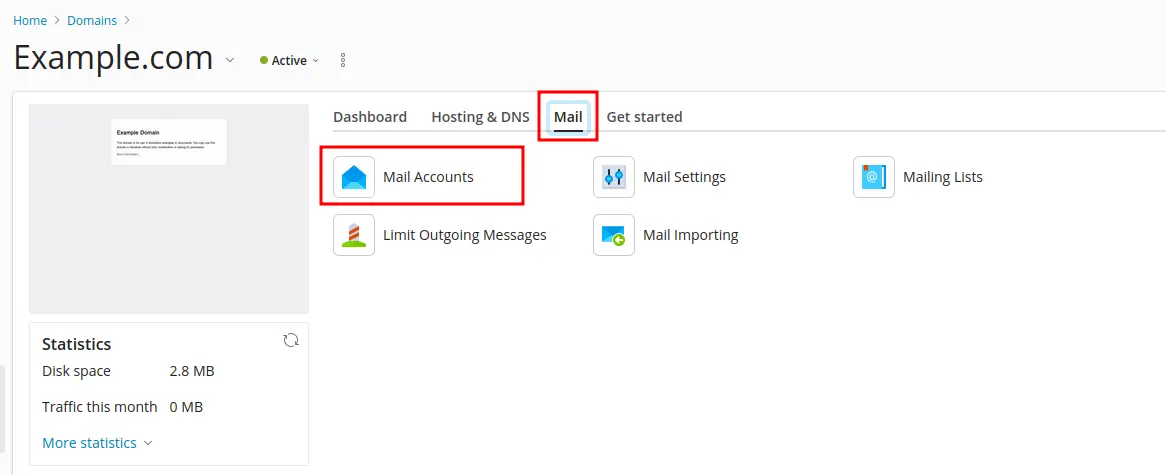1166x475 pixels.
Task: Click the Example Domain website preview thumbnail
Action: click(x=169, y=142)
